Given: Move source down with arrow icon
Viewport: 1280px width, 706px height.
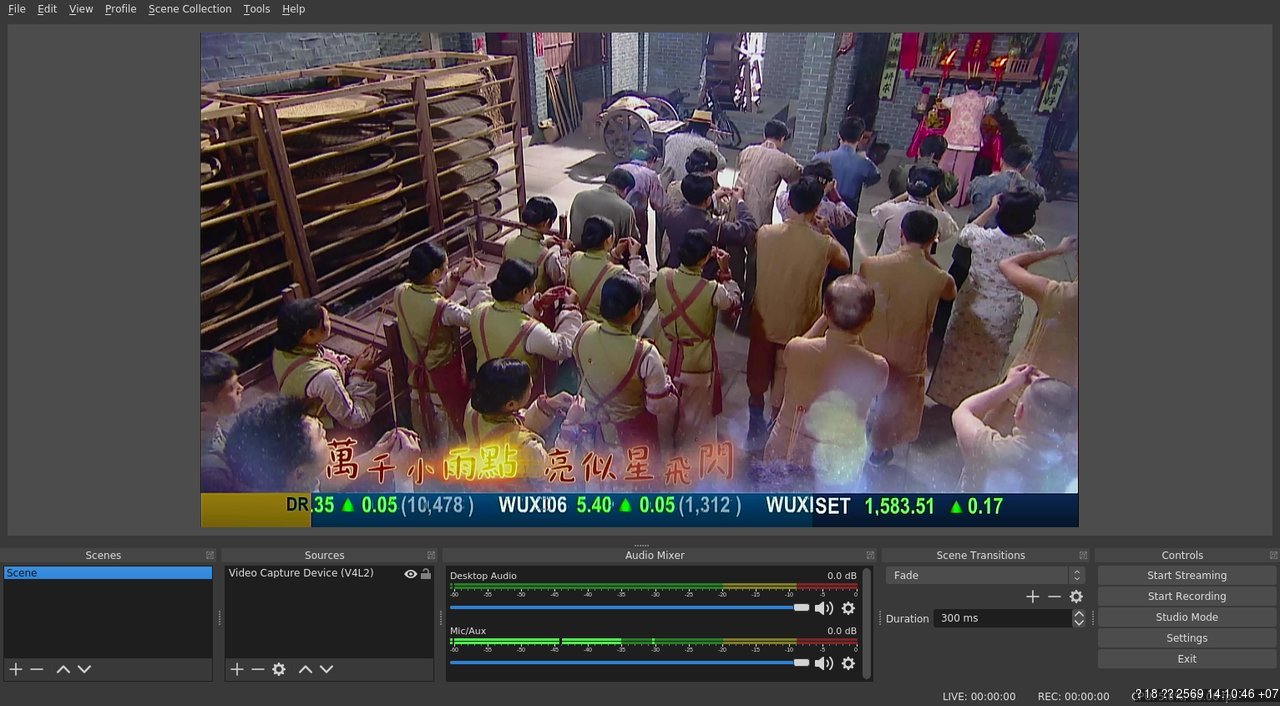Looking at the screenshot, I should point(326,669).
